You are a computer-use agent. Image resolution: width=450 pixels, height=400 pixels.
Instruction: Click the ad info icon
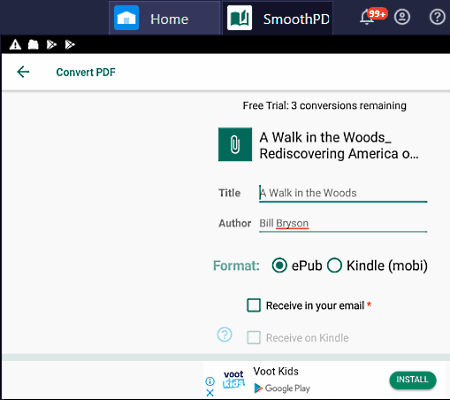click(x=210, y=381)
